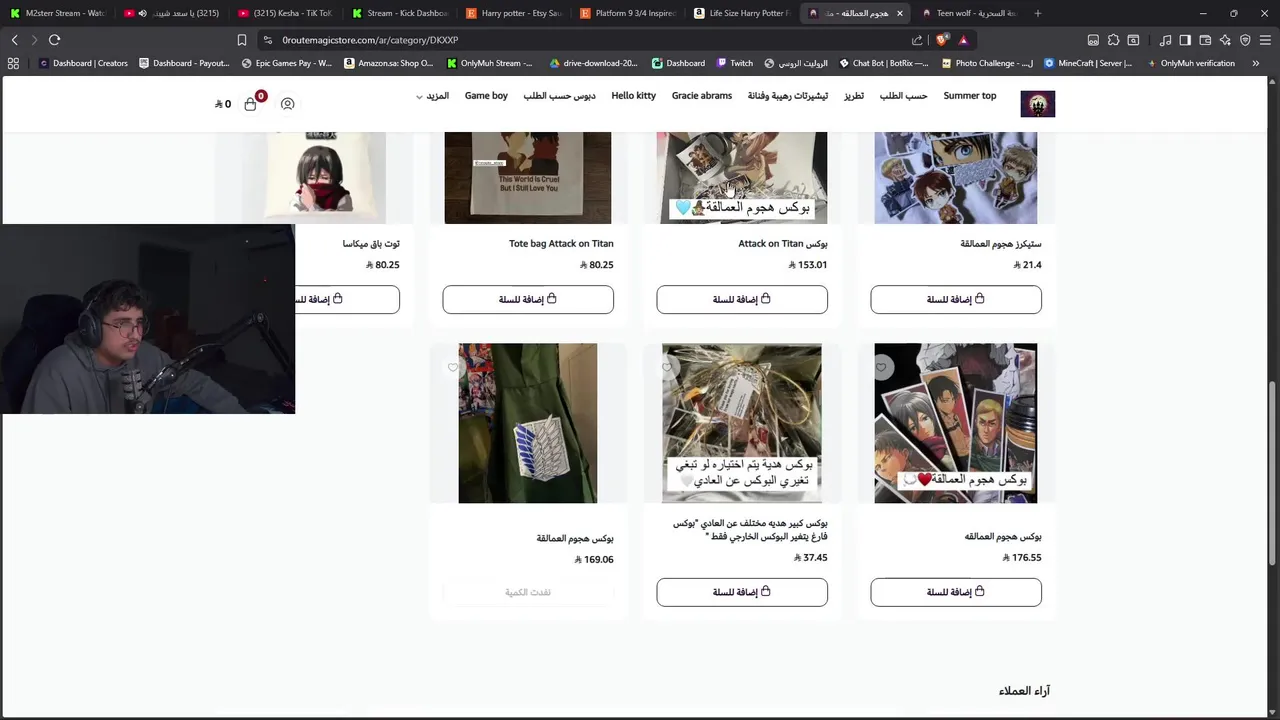Bookmark this page using the bookmark icon
This screenshot has width=1280, height=720.
241,40
